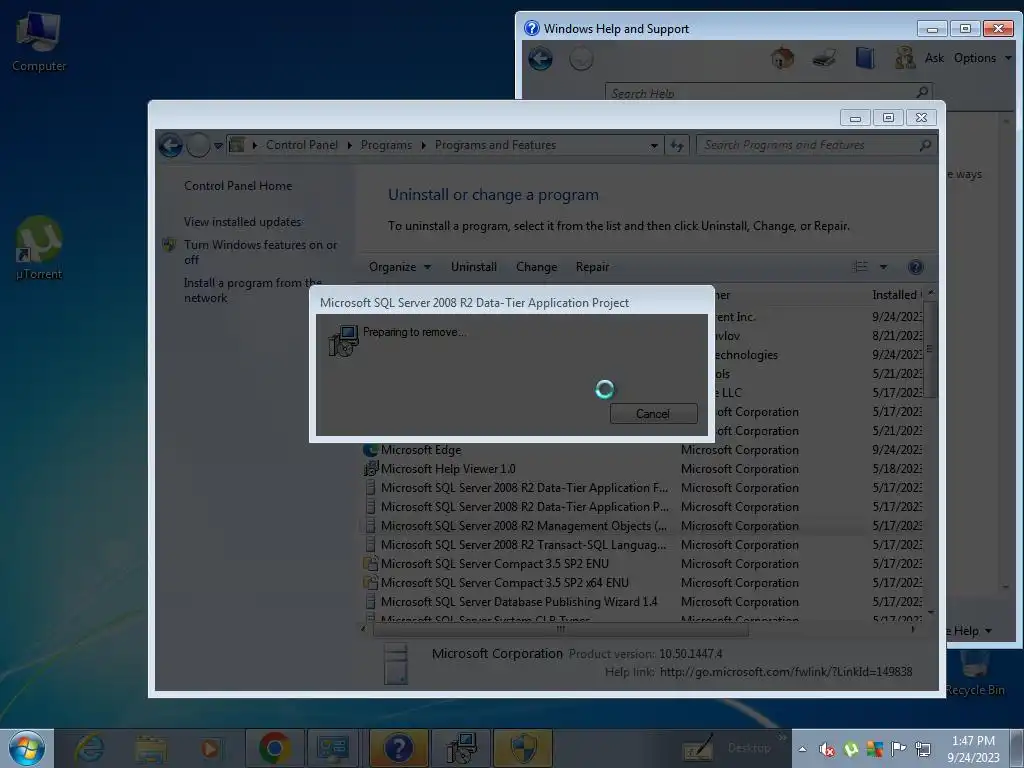The height and width of the screenshot is (768, 1024).
Task: Open Internet Explorer from taskbar
Action: (89, 748)
